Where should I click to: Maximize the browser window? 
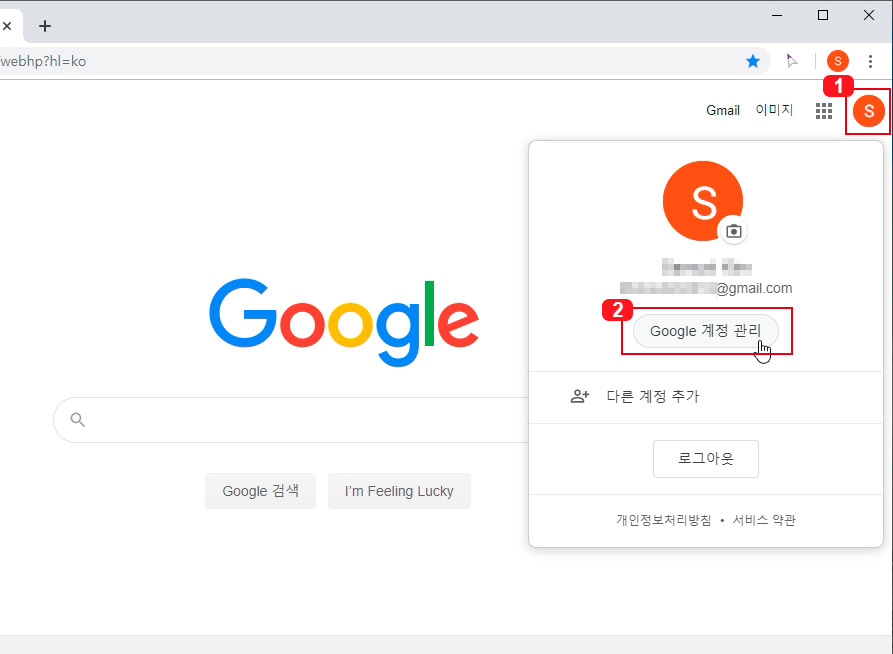click(x=823, y=15)
